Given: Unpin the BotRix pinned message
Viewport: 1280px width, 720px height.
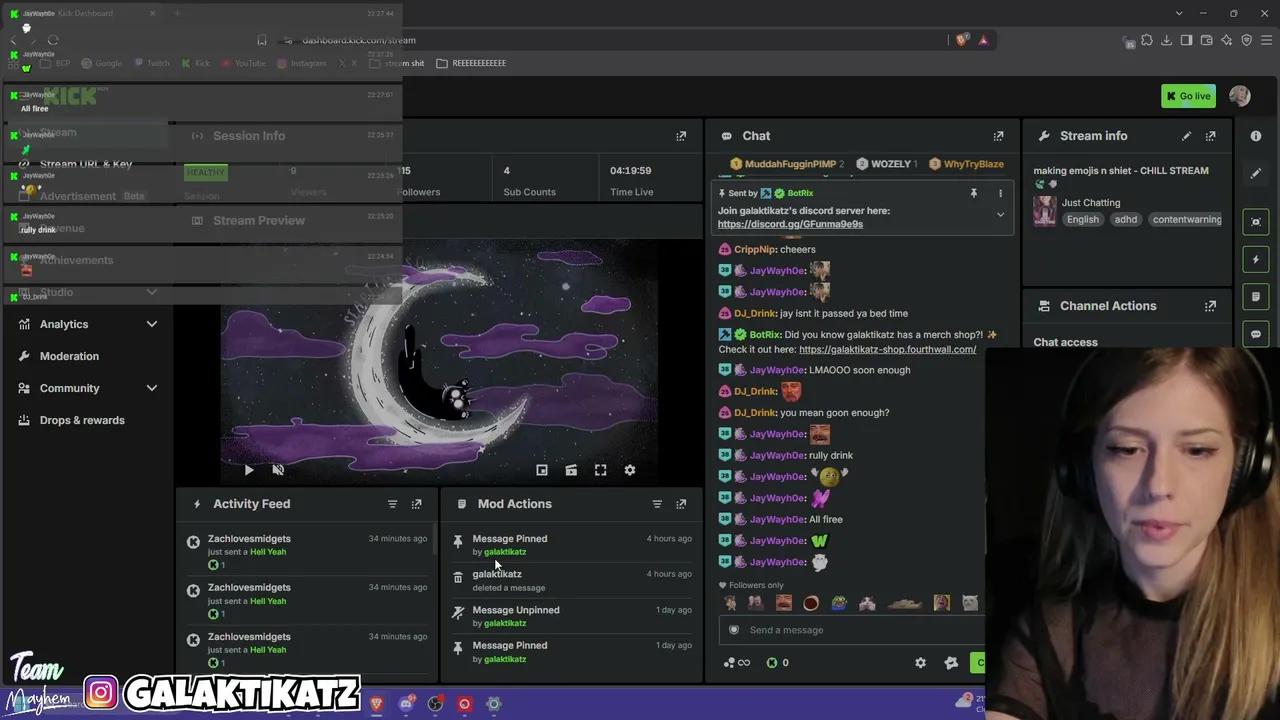Looking at the screenshot, I should tap(973, 193).
